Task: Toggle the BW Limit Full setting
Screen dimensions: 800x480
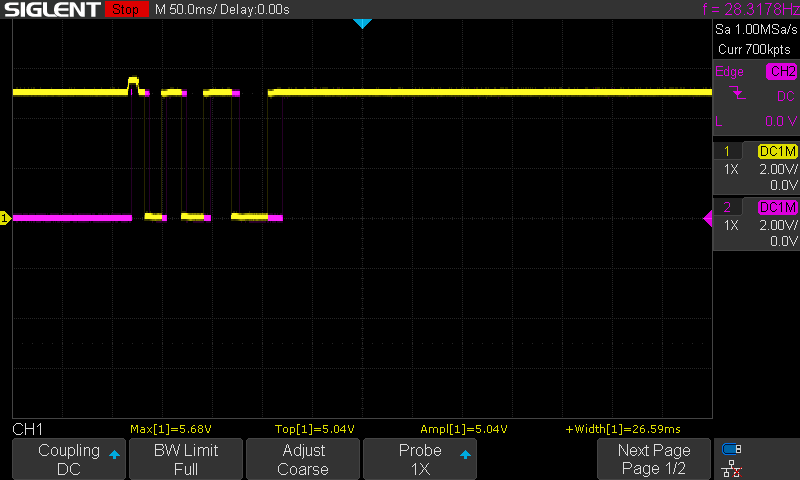Action: coord(186,459)
